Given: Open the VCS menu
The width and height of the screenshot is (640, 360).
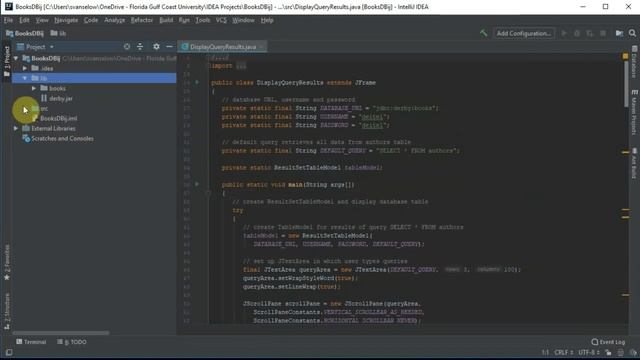Looking at the screenshot, I should tap(221, 20).
